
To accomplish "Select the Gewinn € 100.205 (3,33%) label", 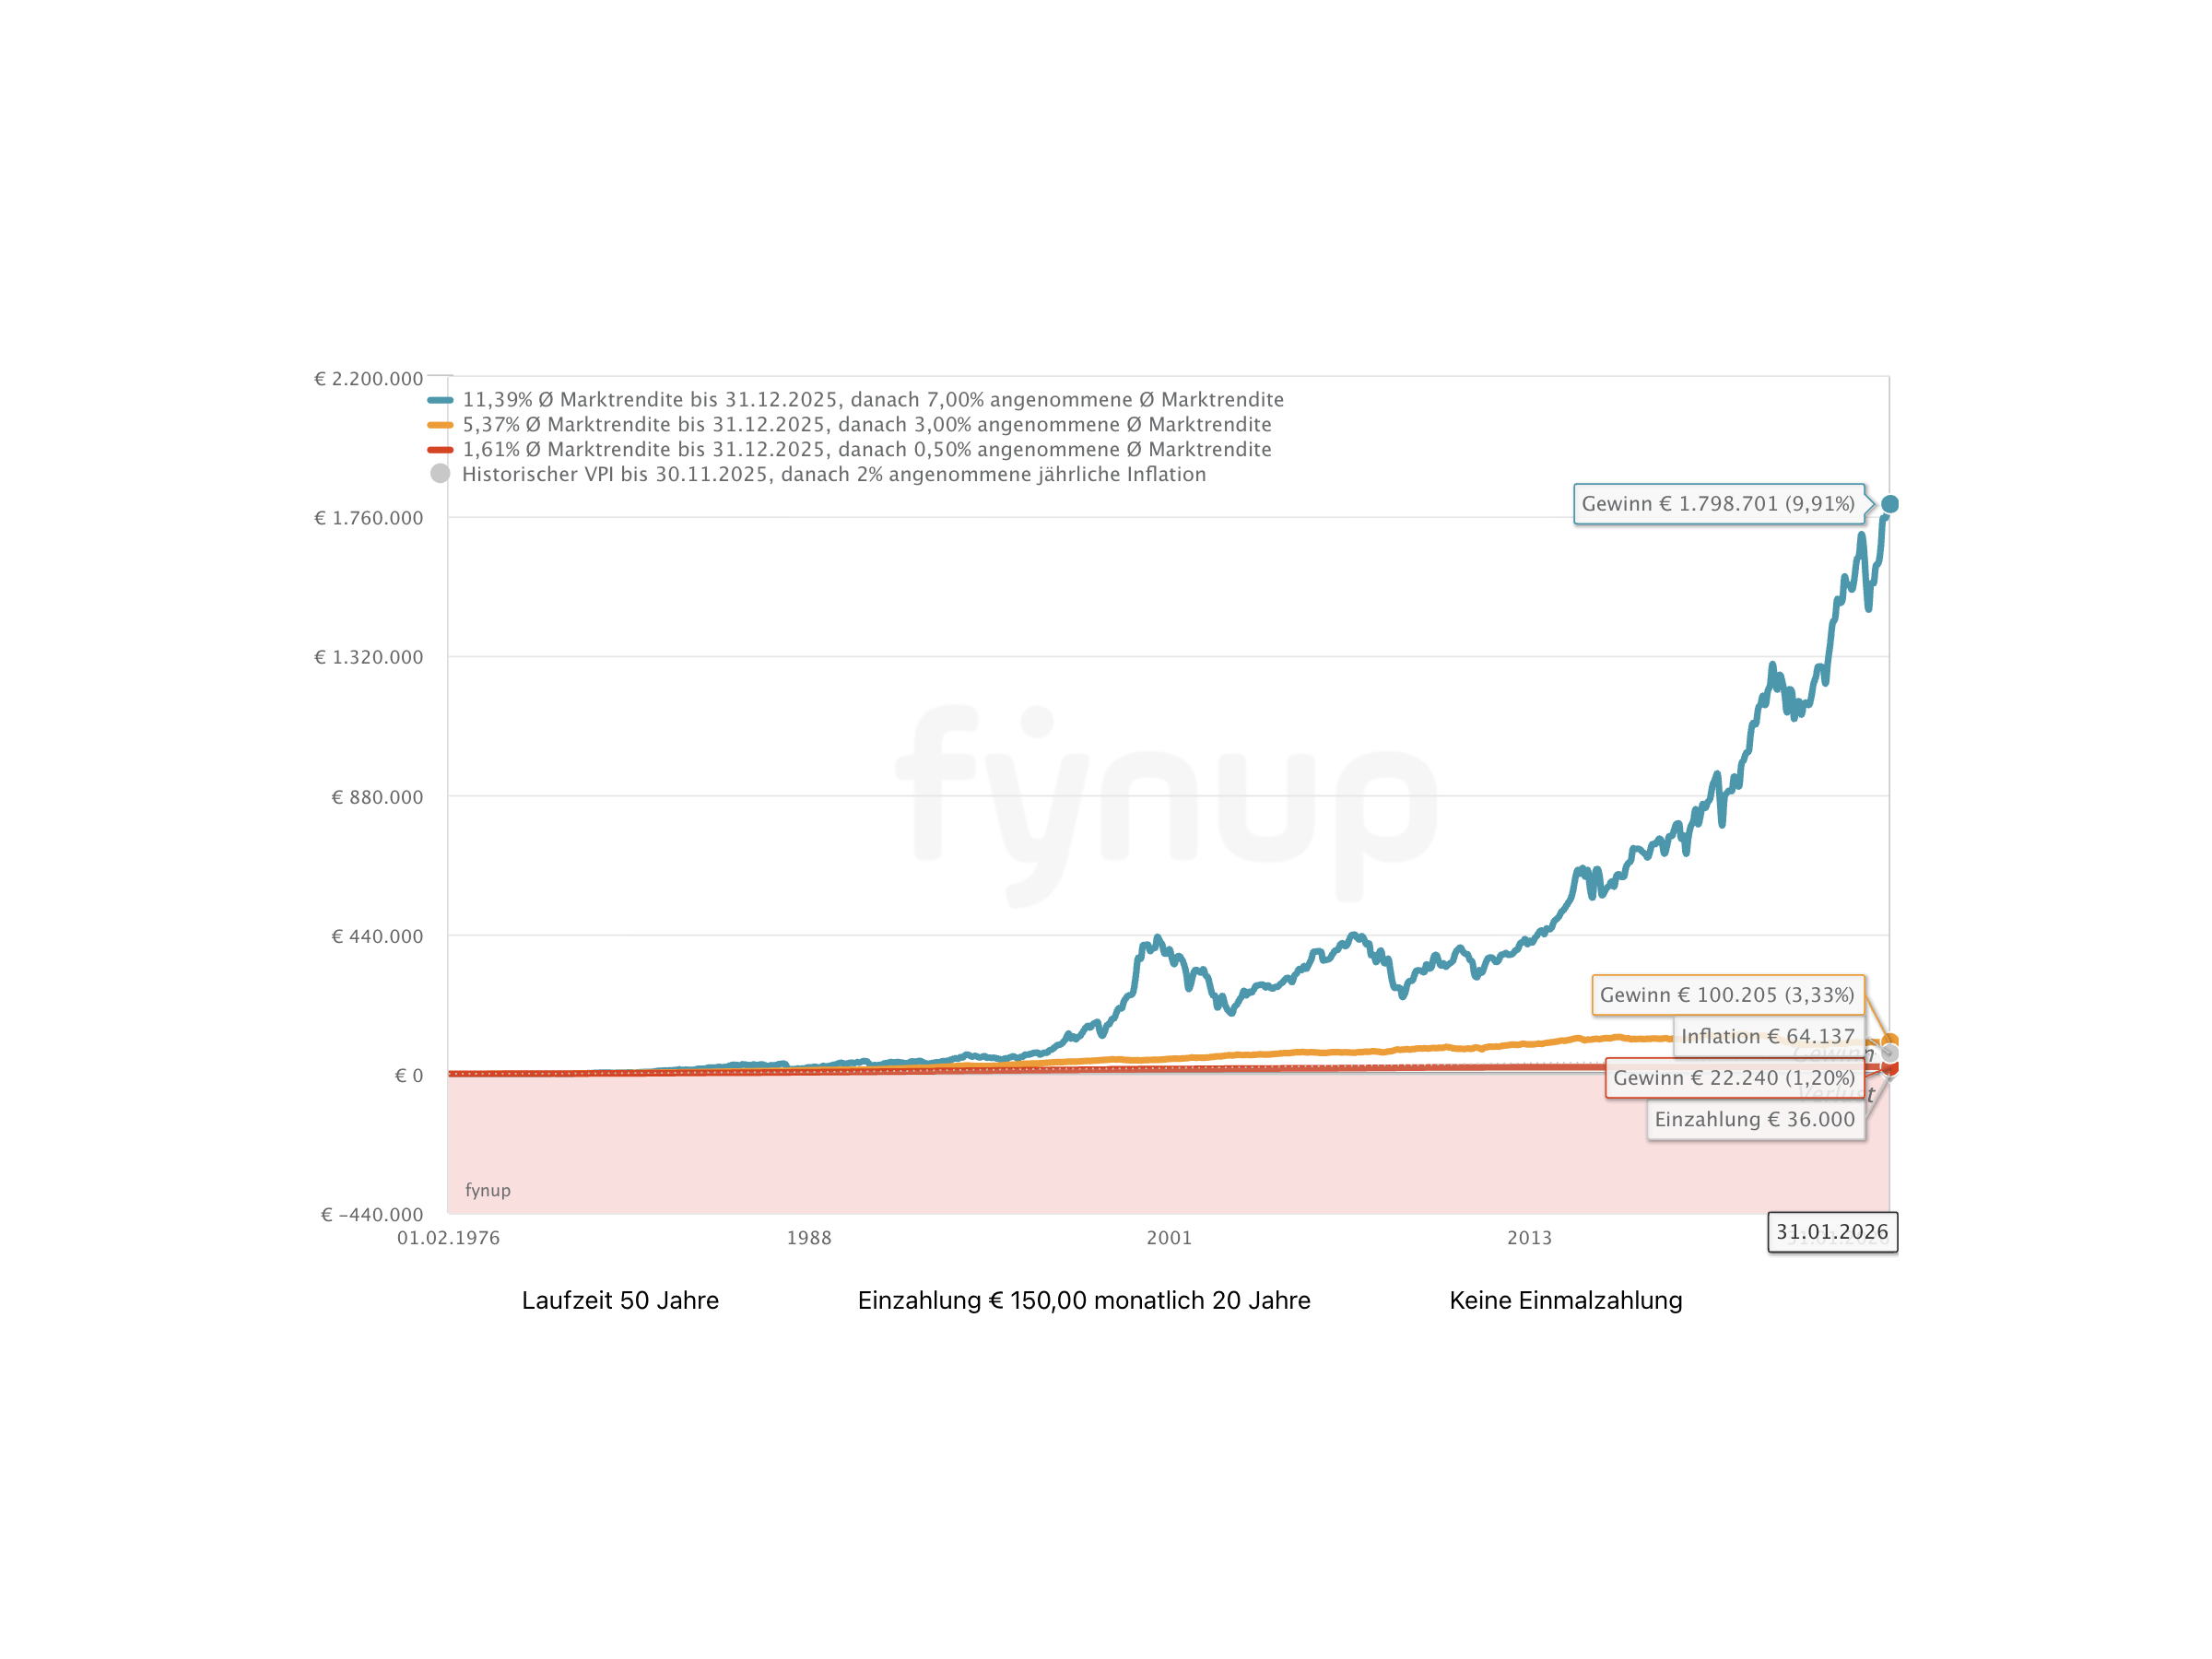I will 1727,995.
